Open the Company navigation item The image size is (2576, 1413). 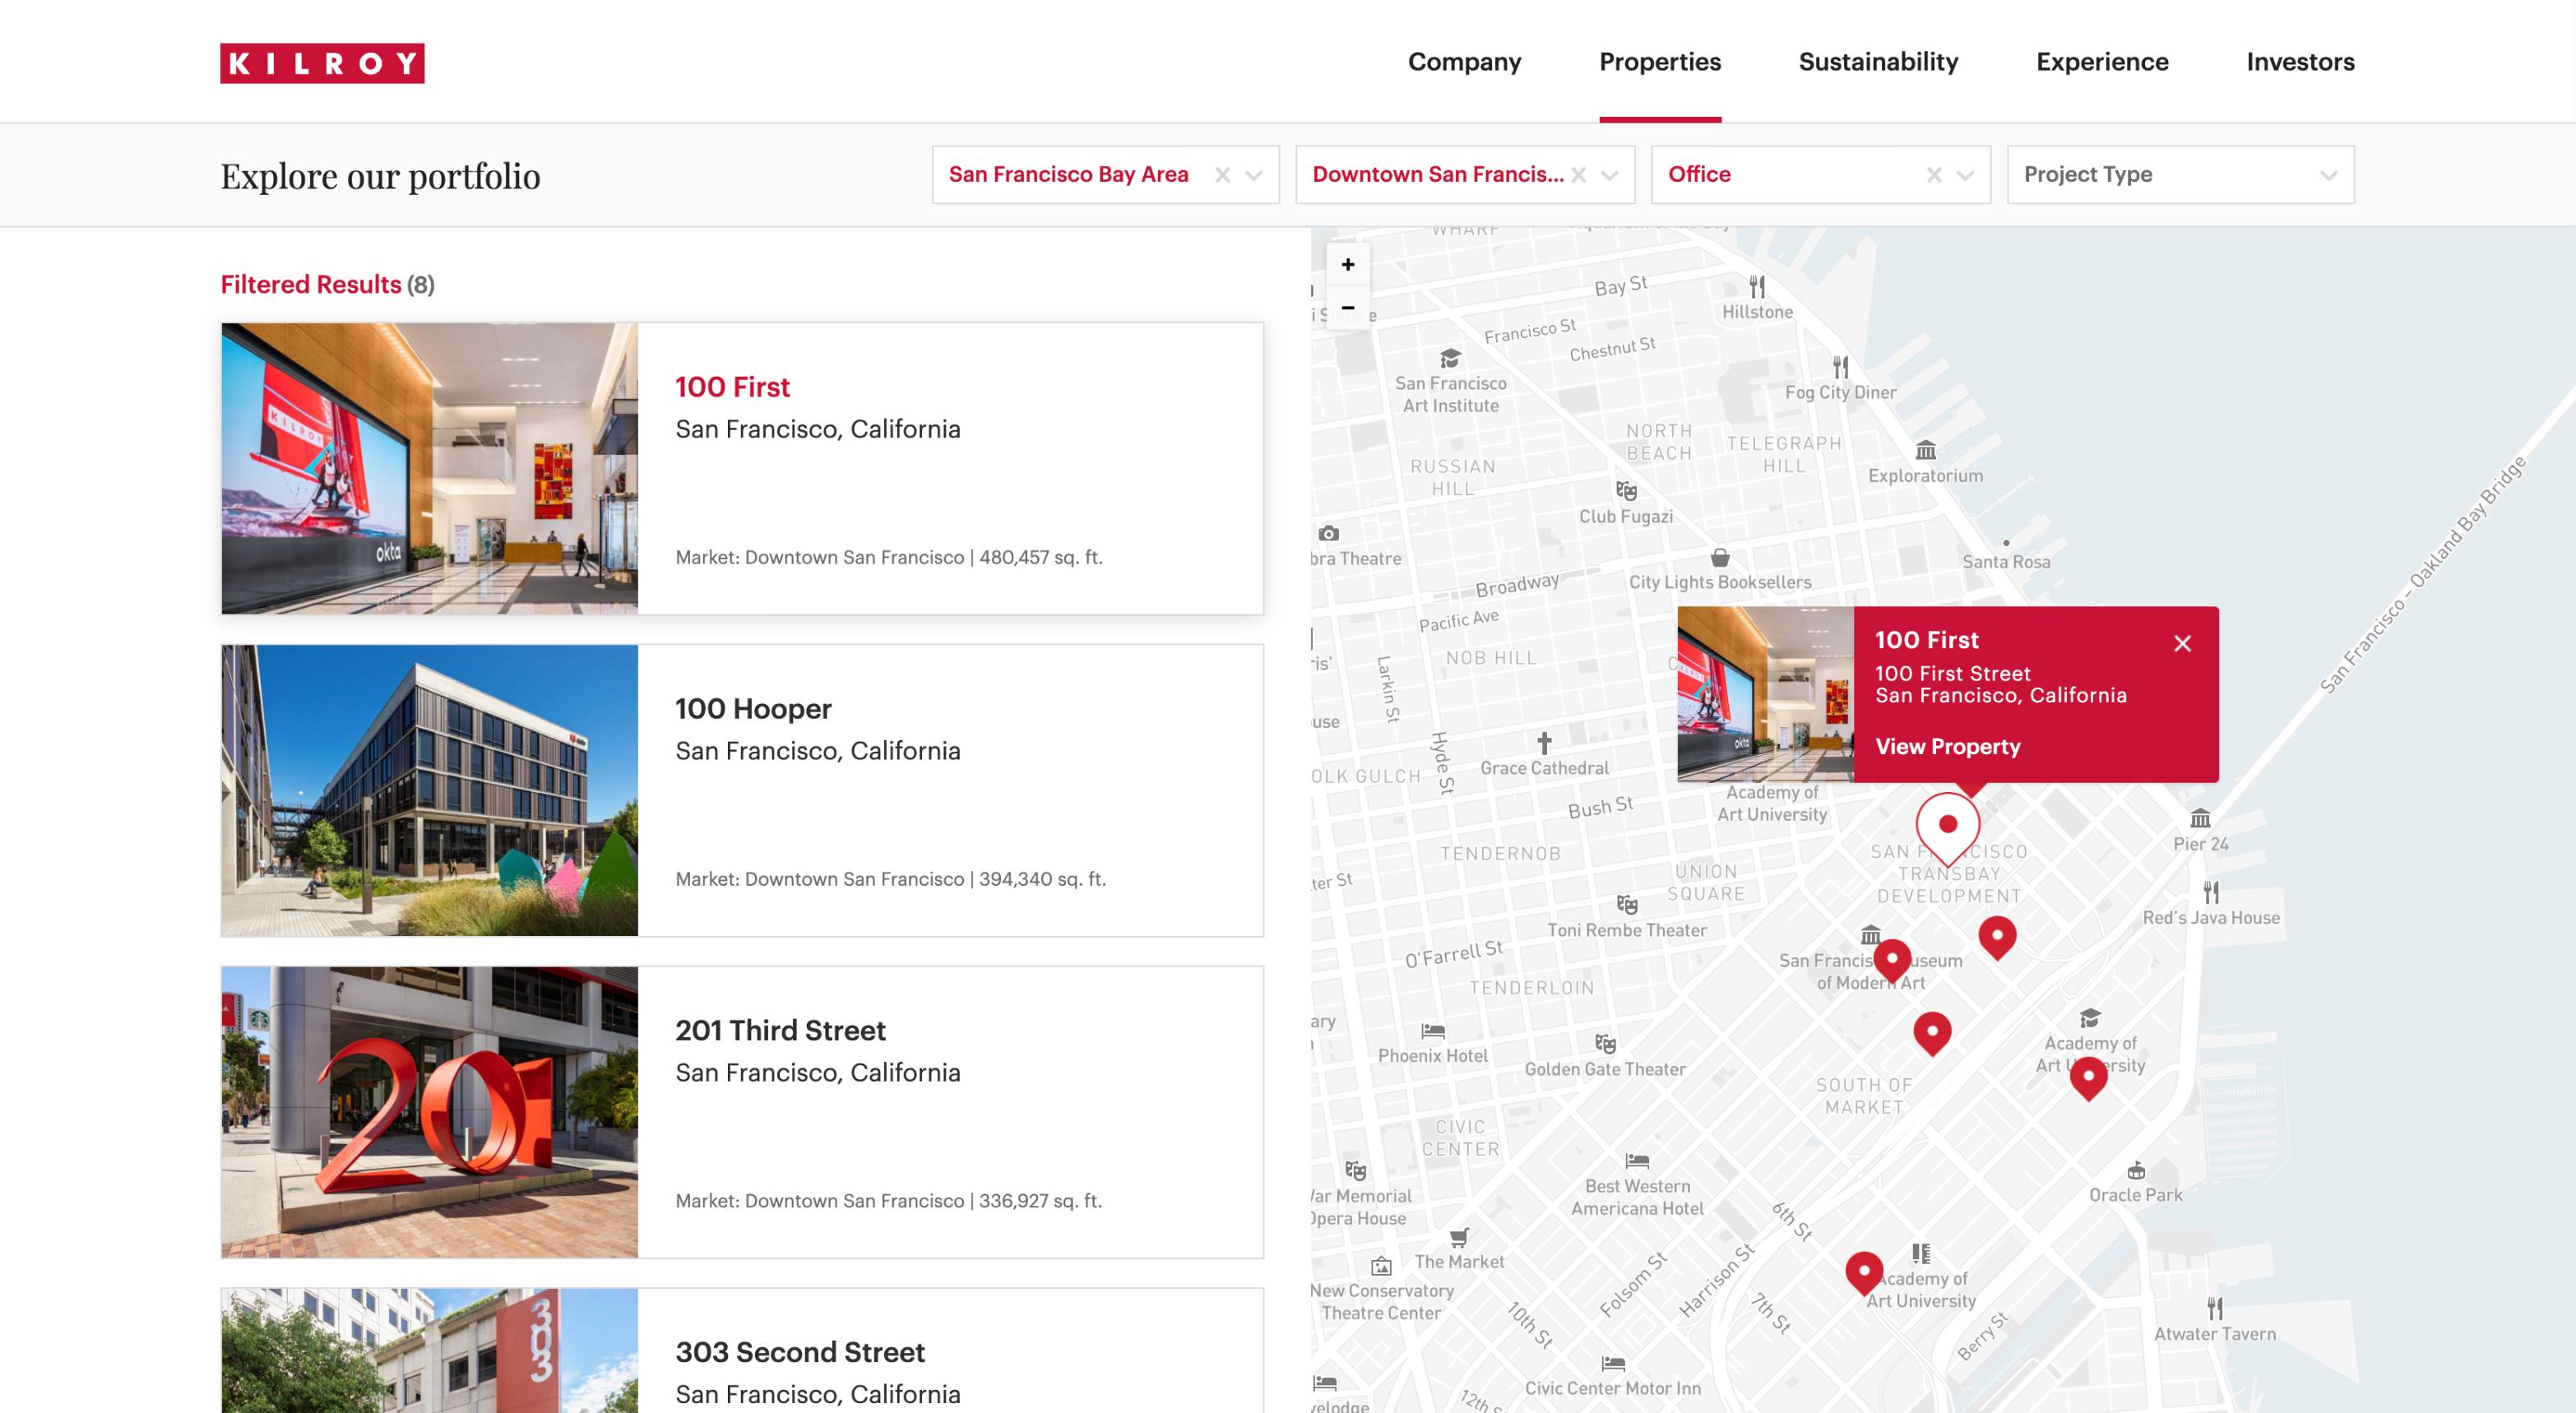(1464, 62)
